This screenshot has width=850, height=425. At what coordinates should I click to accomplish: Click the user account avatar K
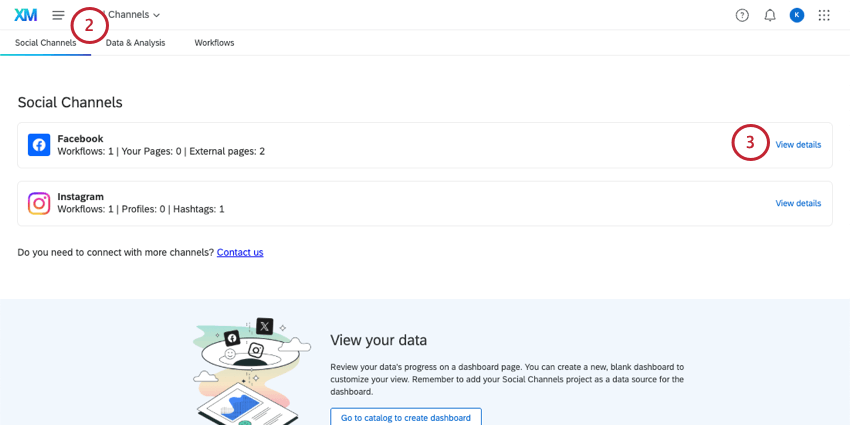pos(797,15)
